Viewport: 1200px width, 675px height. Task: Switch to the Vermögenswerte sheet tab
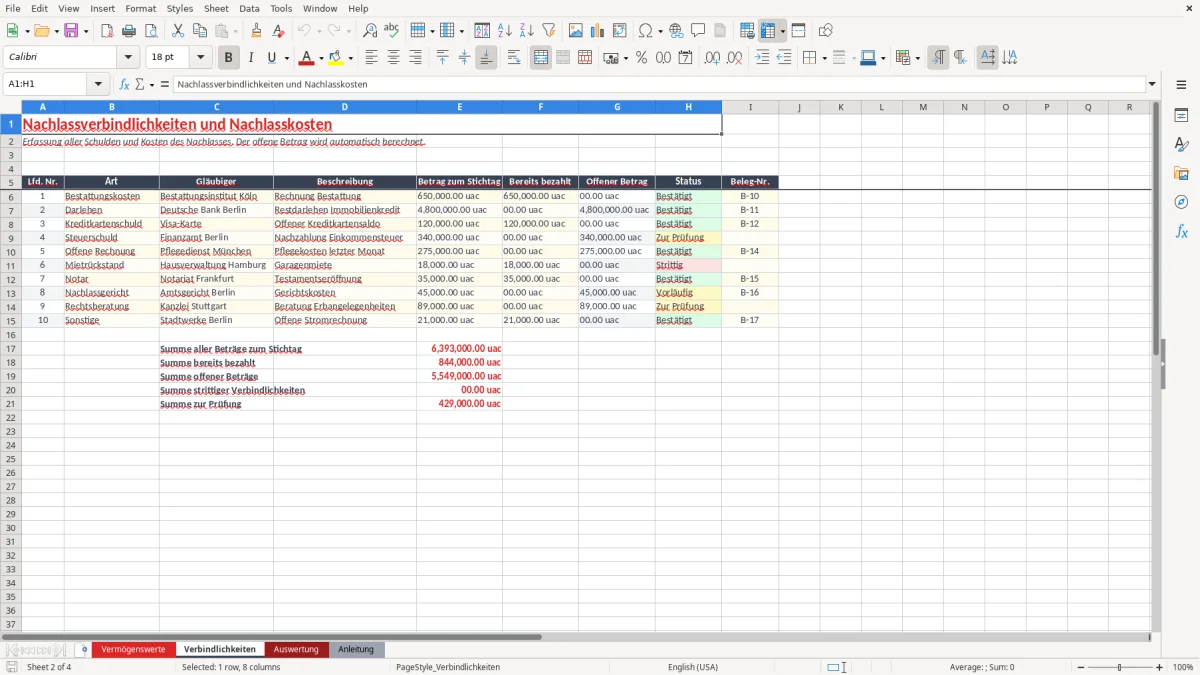click(x=134, y=649)
